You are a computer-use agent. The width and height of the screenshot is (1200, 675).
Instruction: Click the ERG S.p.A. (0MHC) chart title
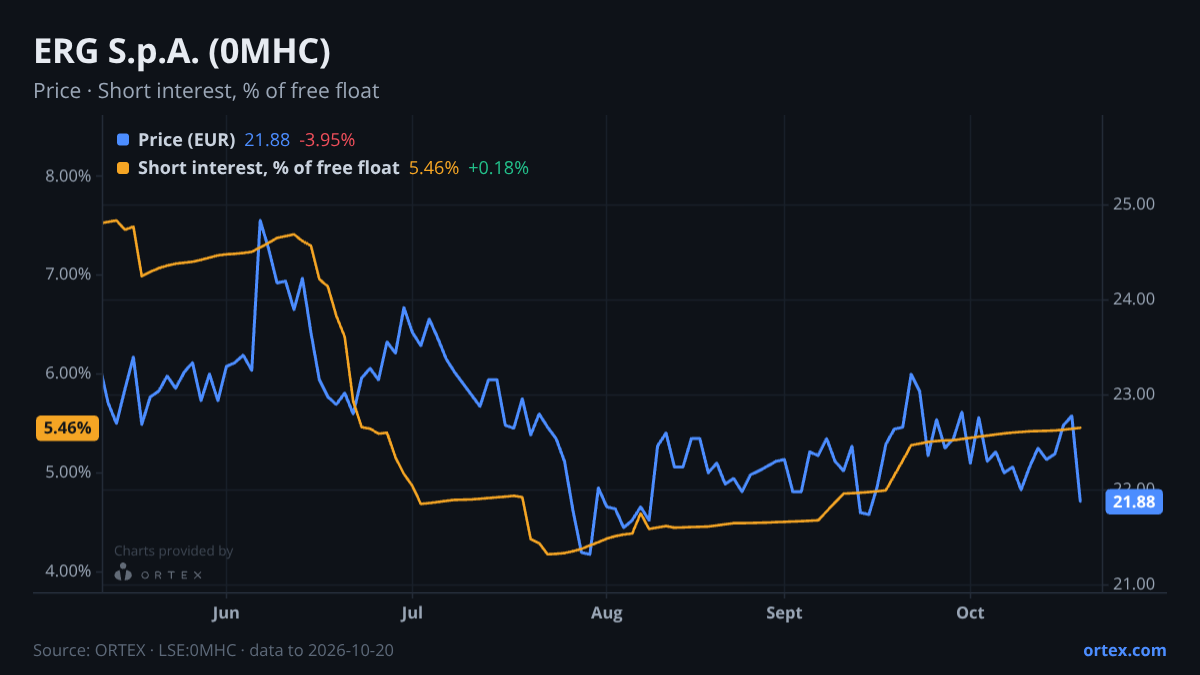(x=182, y=52)
